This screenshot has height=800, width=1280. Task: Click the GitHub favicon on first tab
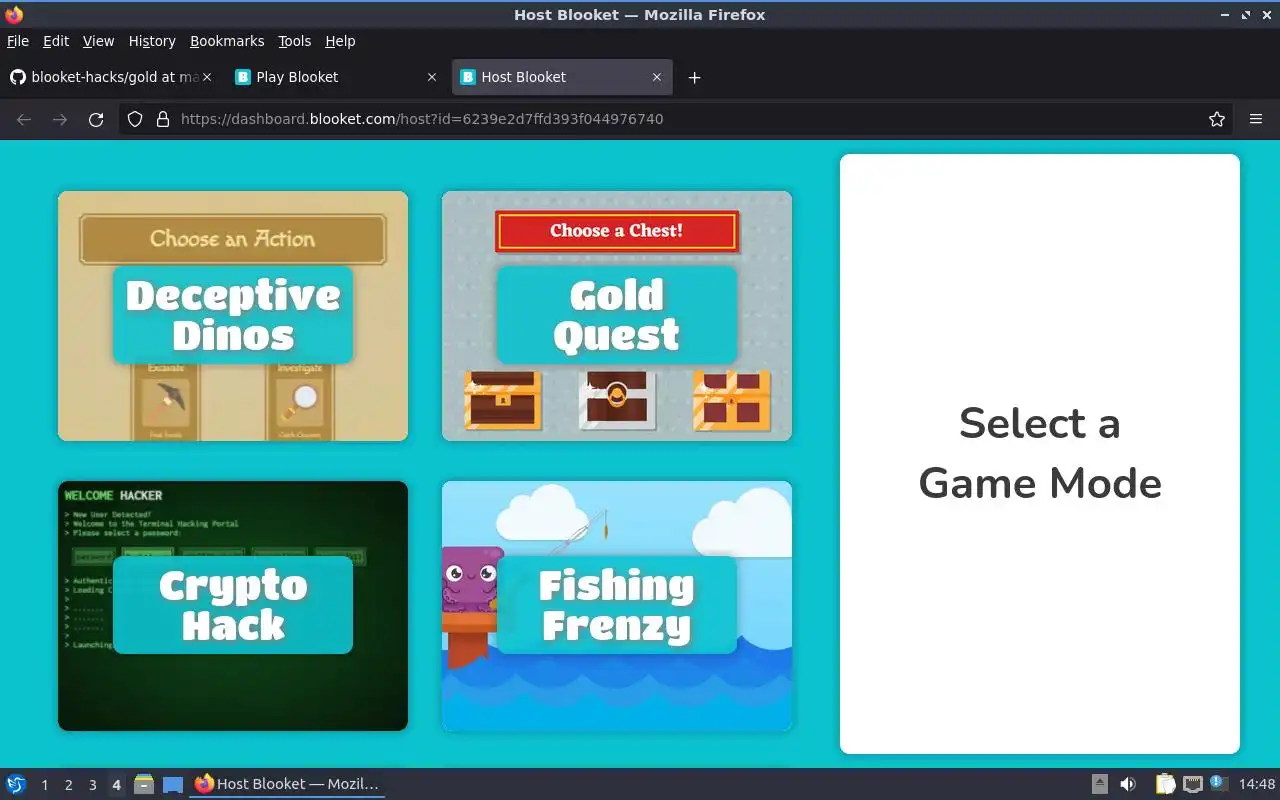click(16, 77)
